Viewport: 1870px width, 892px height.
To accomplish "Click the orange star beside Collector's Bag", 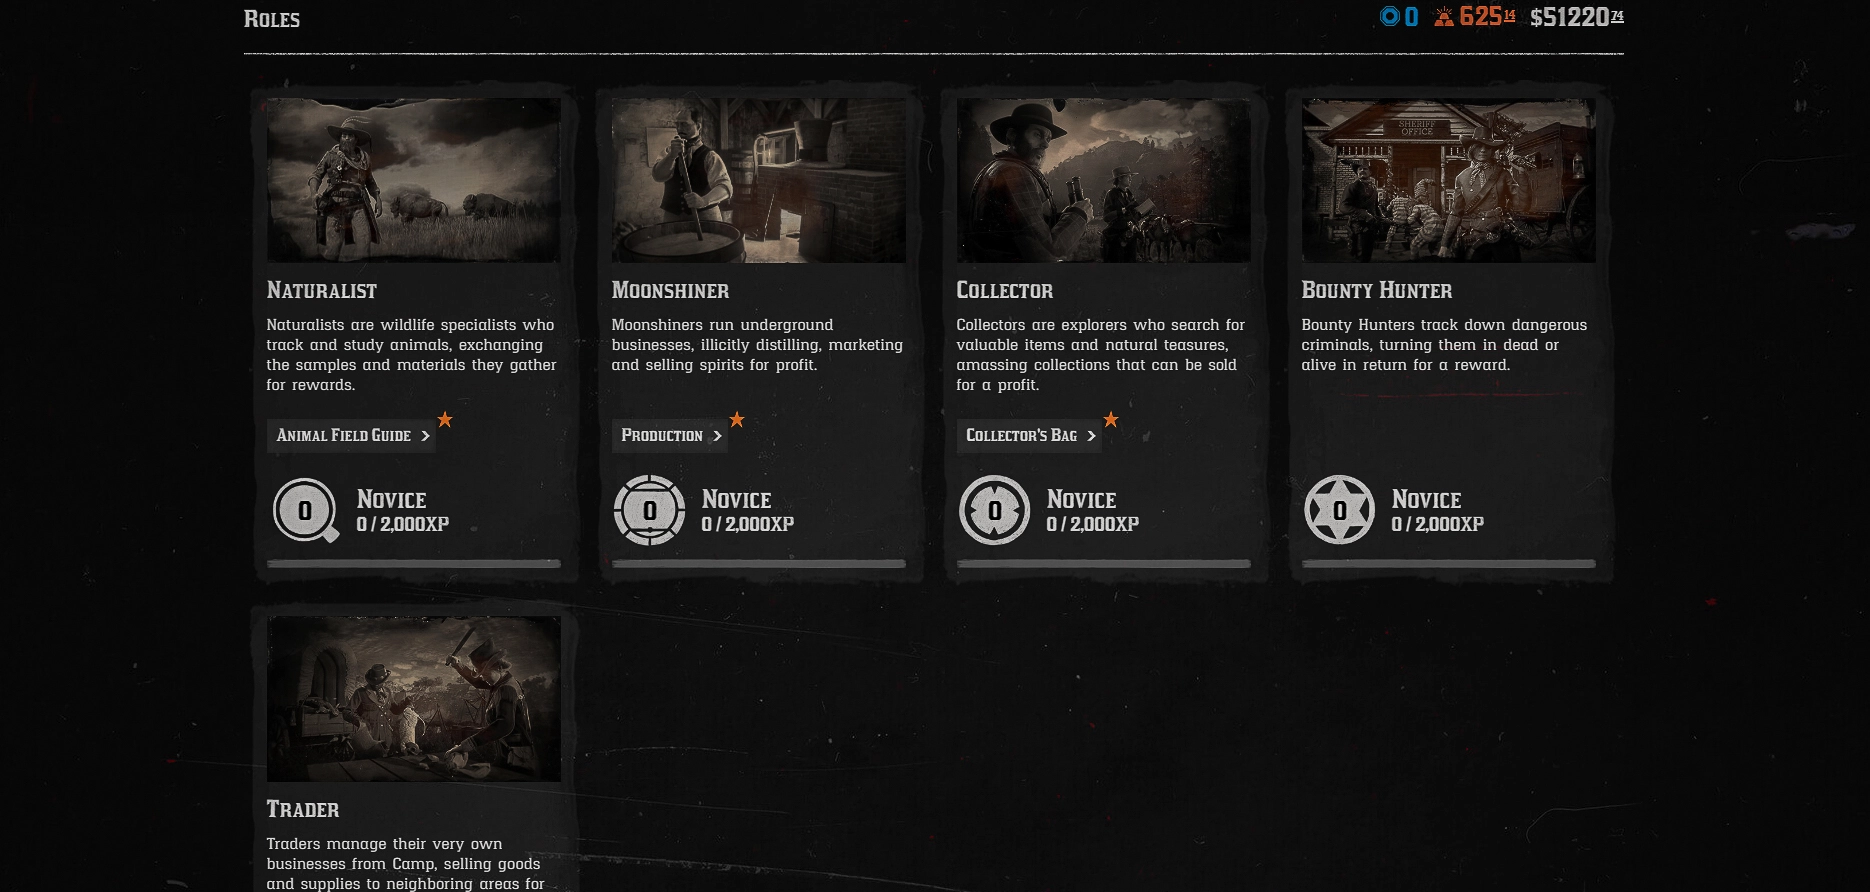I will click(x=1110, y=420).
